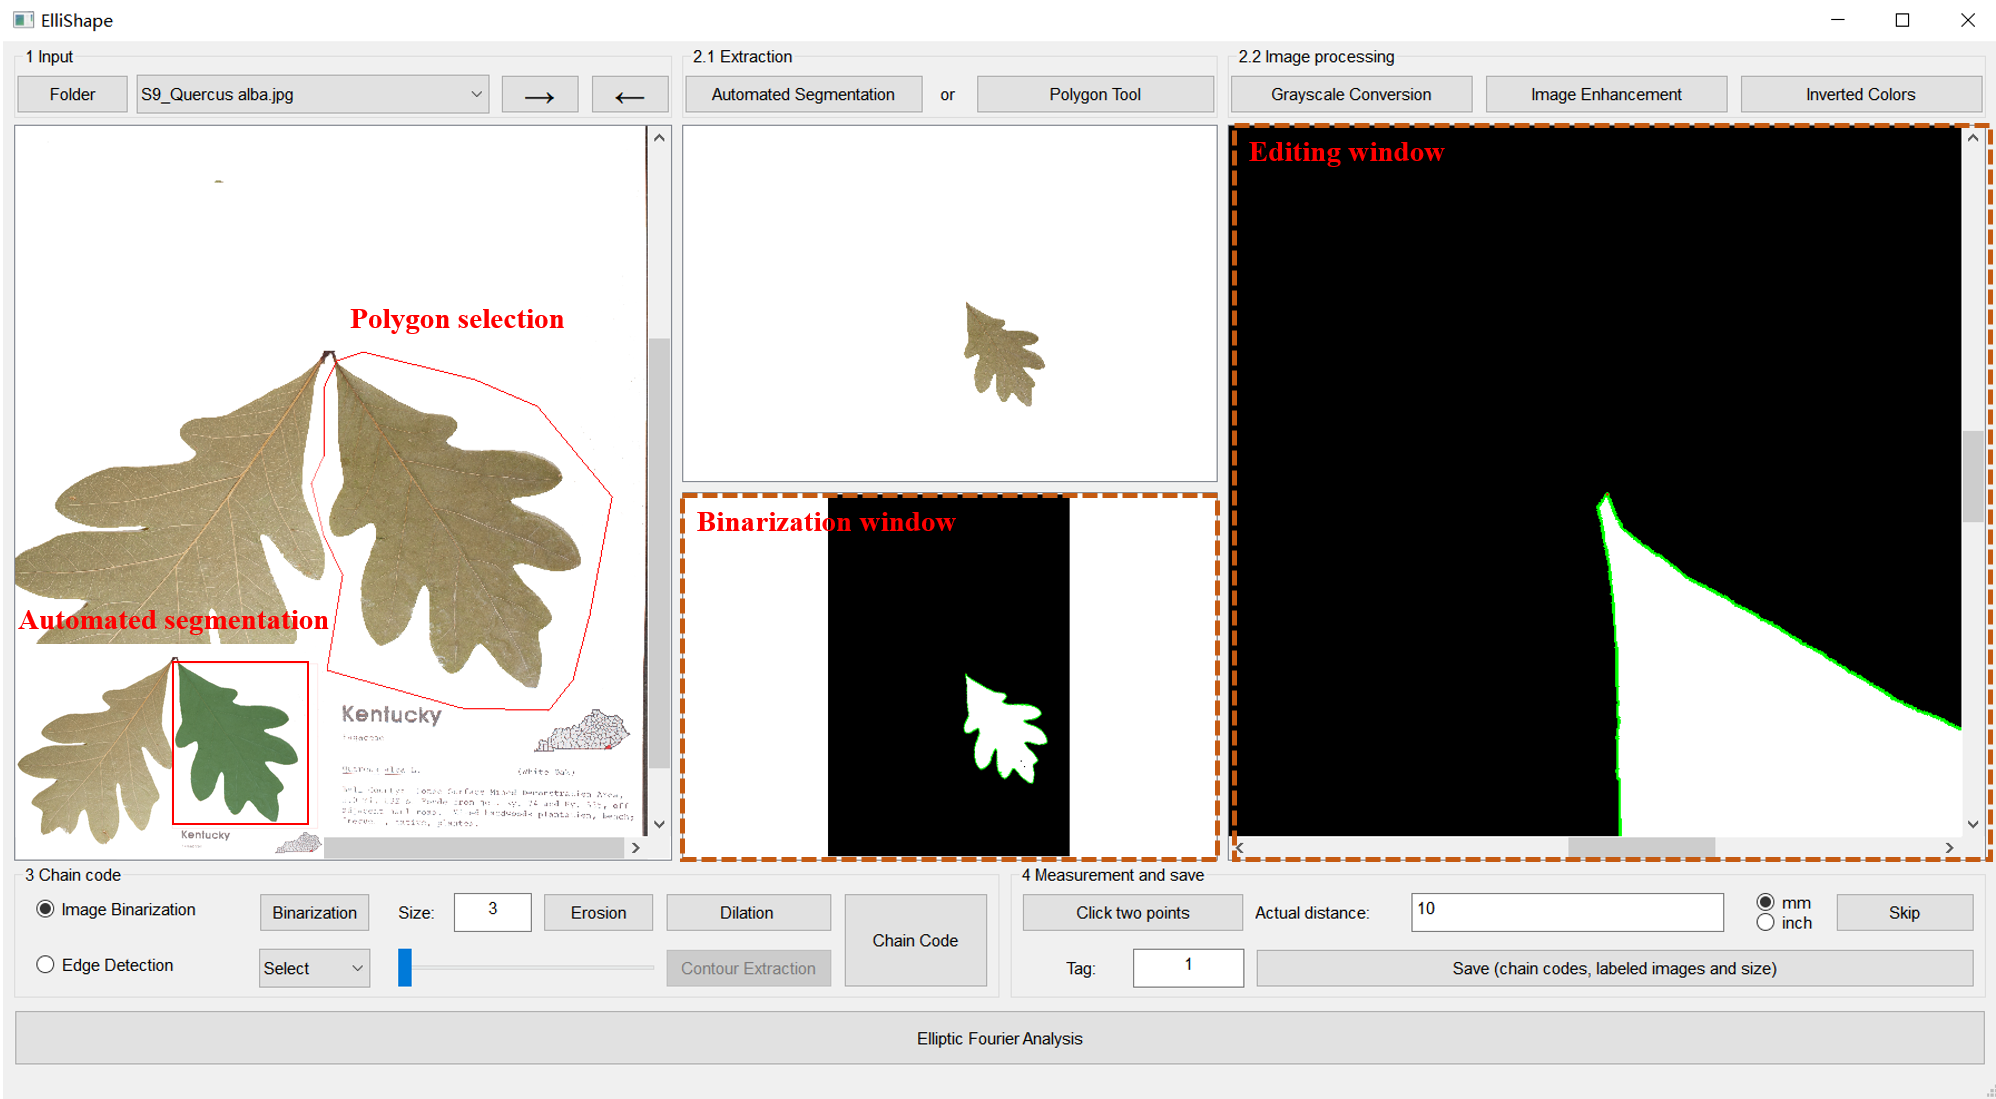Click the previous image arrow button
This screenshot has width=1996, height=1099.
629,95
